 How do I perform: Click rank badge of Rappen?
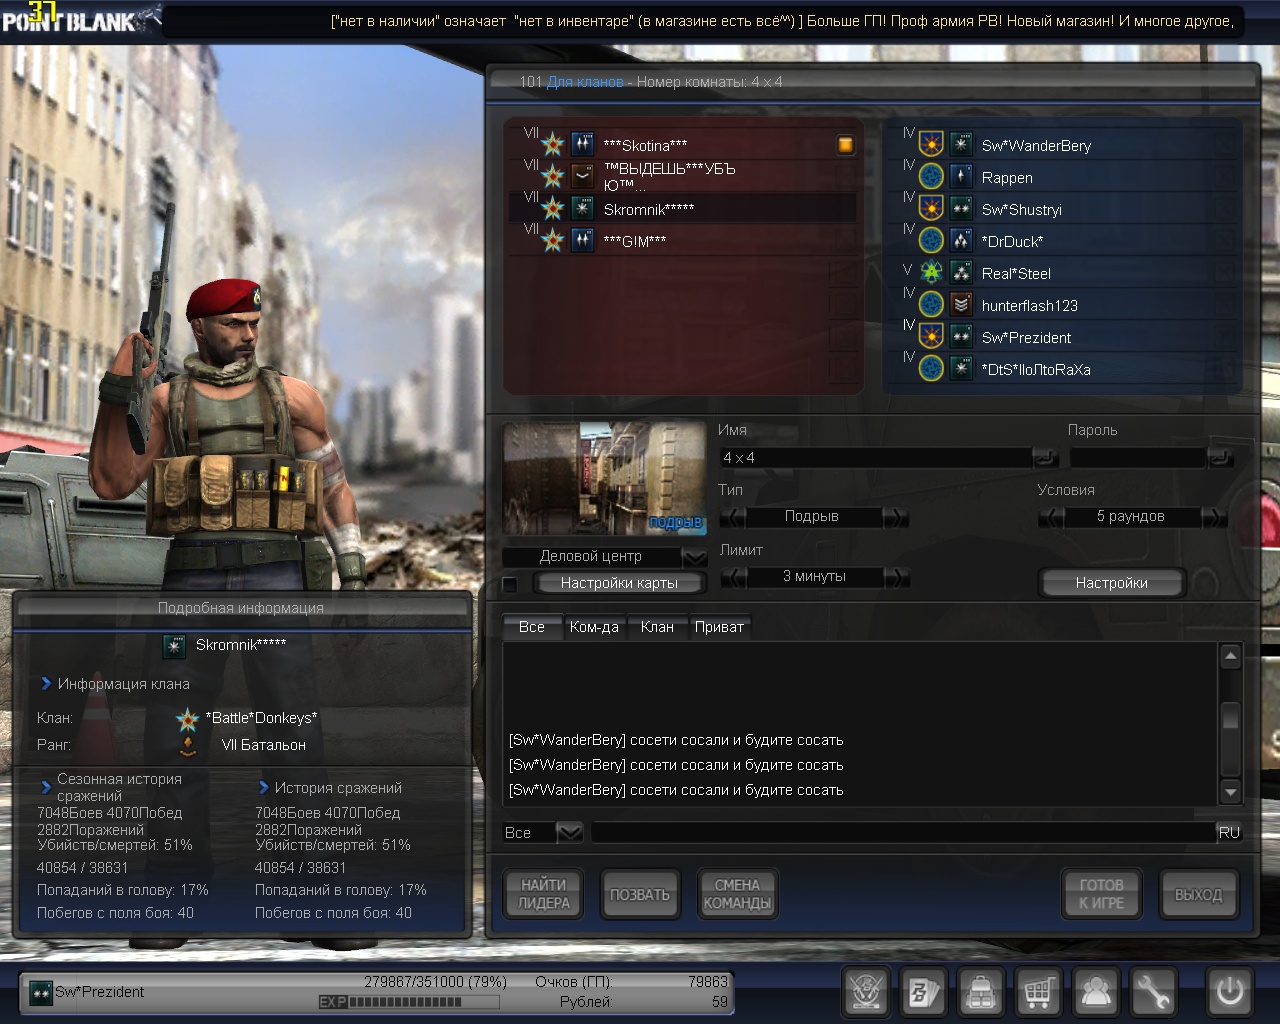(x=961, y=177)
